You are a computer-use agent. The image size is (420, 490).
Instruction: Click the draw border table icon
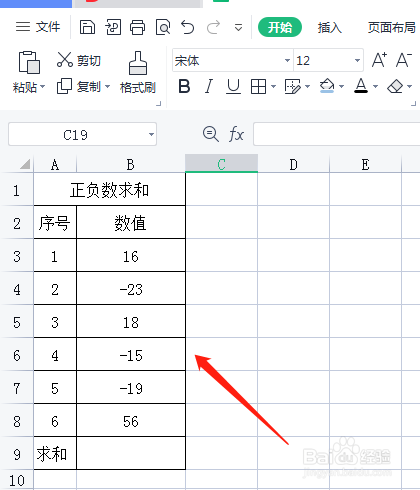click(x=293, y=87)
